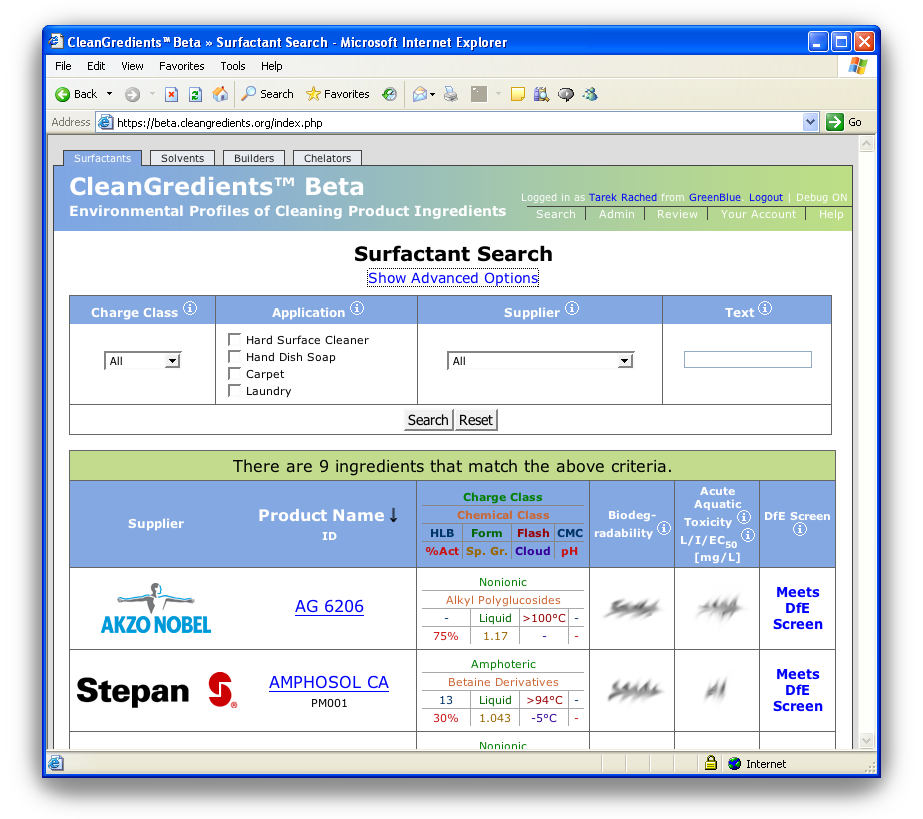The image size is (923, 819).
Task: Check the Hard Surface Cleaner box
Action: (x=234, y=340)
